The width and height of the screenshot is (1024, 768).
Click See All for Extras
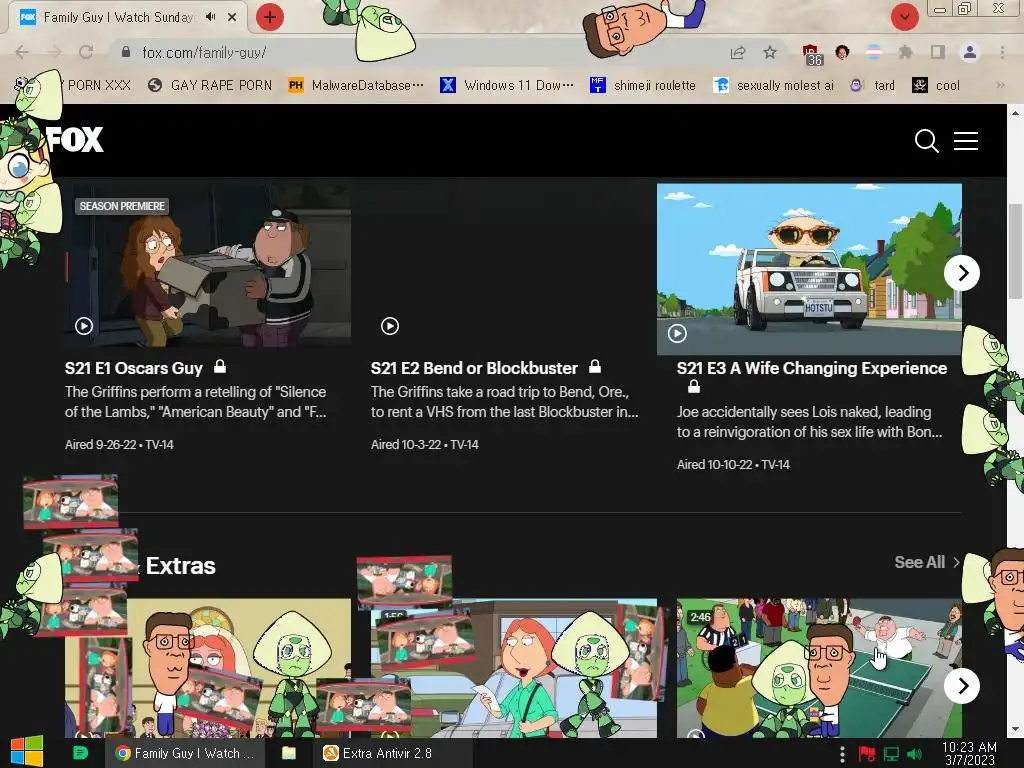click(920, 562)
